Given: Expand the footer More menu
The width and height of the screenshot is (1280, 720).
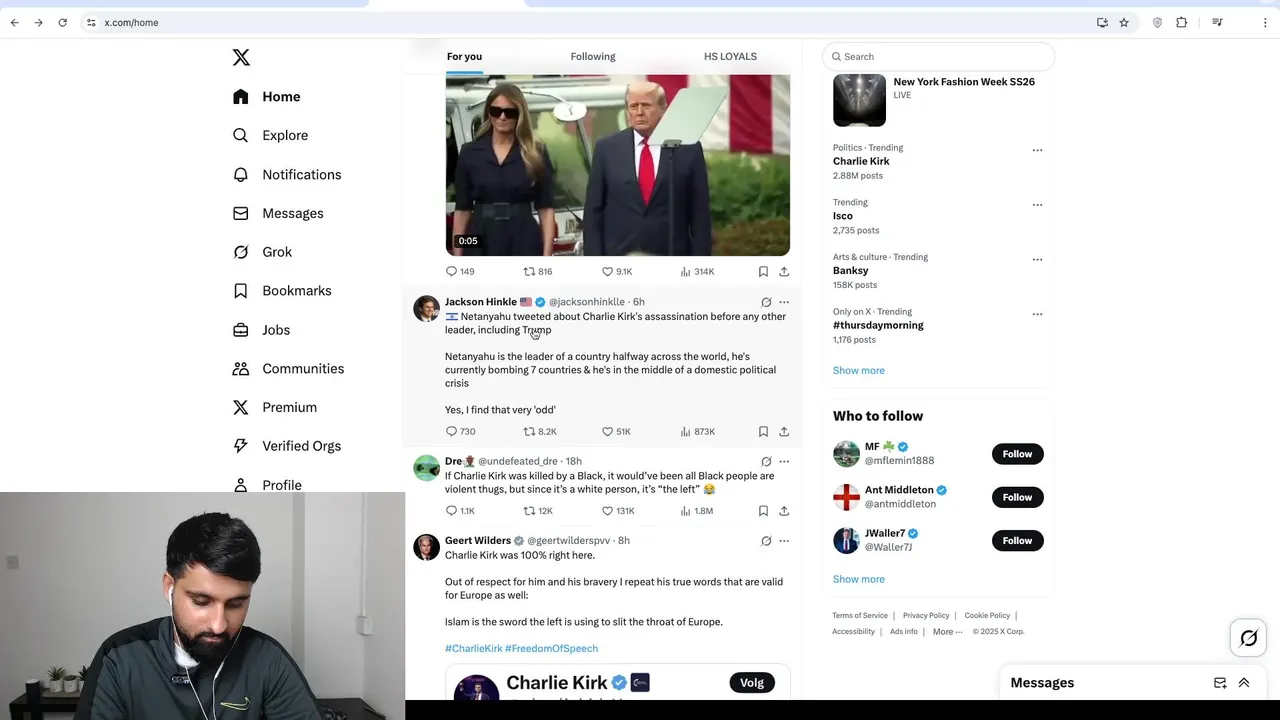Looking at the screenshot, I should pyautogui.click(x=947, y=631).
